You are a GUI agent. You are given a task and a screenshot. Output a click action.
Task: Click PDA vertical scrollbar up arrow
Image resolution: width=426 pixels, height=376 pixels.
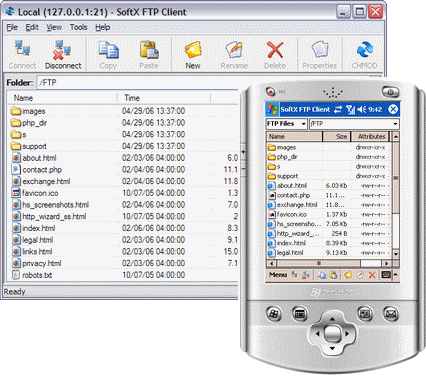tap(396, 137)
